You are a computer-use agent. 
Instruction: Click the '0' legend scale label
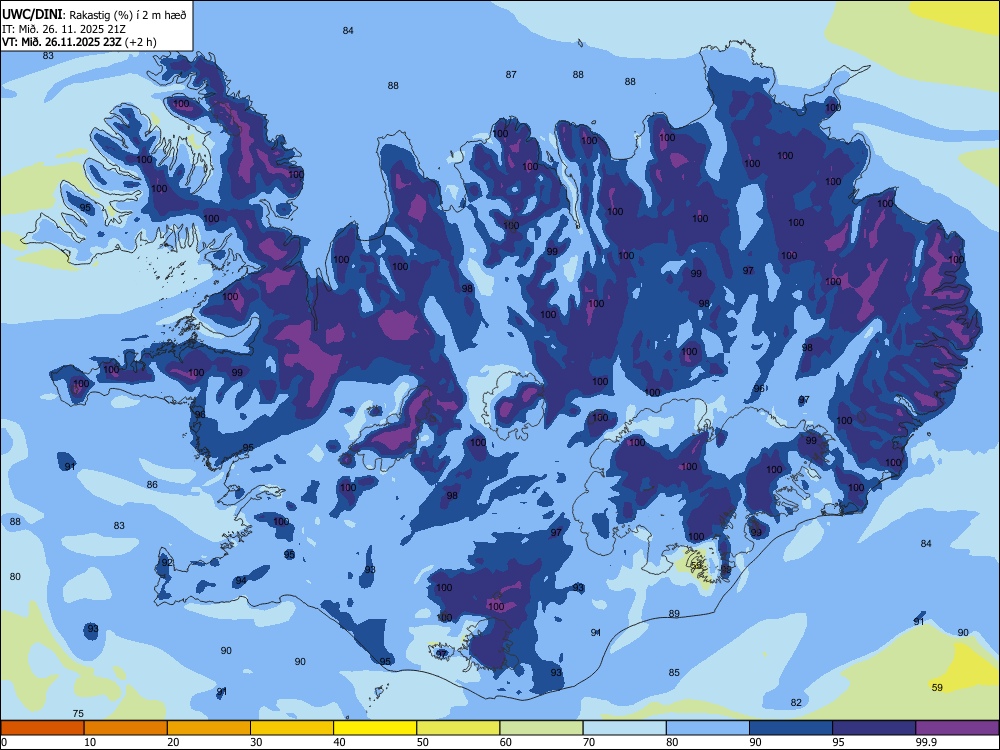coord(4,742)
